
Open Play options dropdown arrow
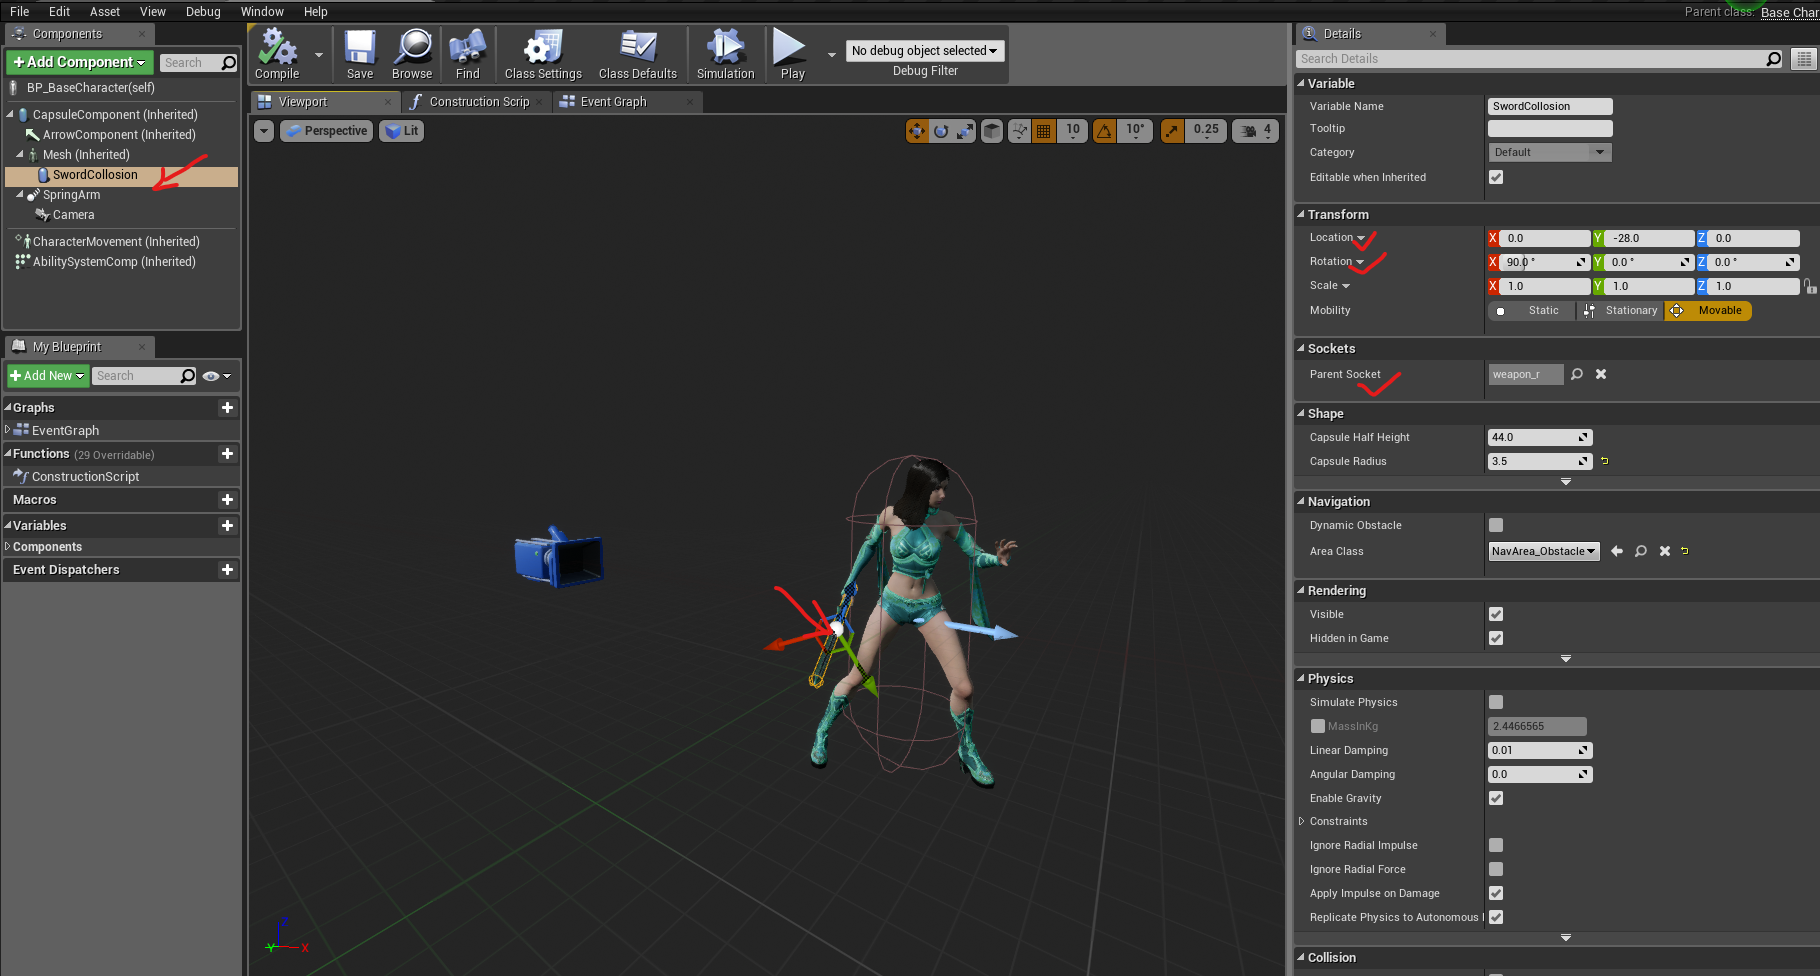[x=831, y=55]
